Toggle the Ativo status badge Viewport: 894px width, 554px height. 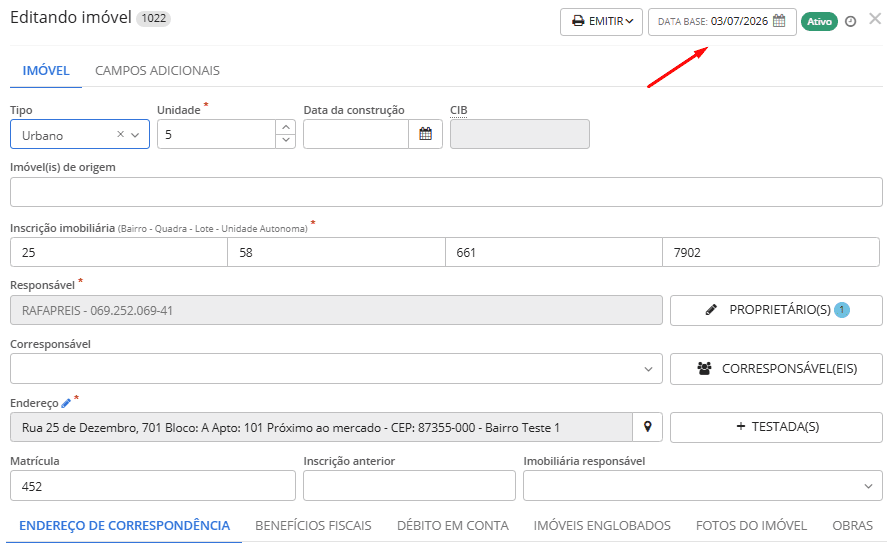(x=819, y=22)
